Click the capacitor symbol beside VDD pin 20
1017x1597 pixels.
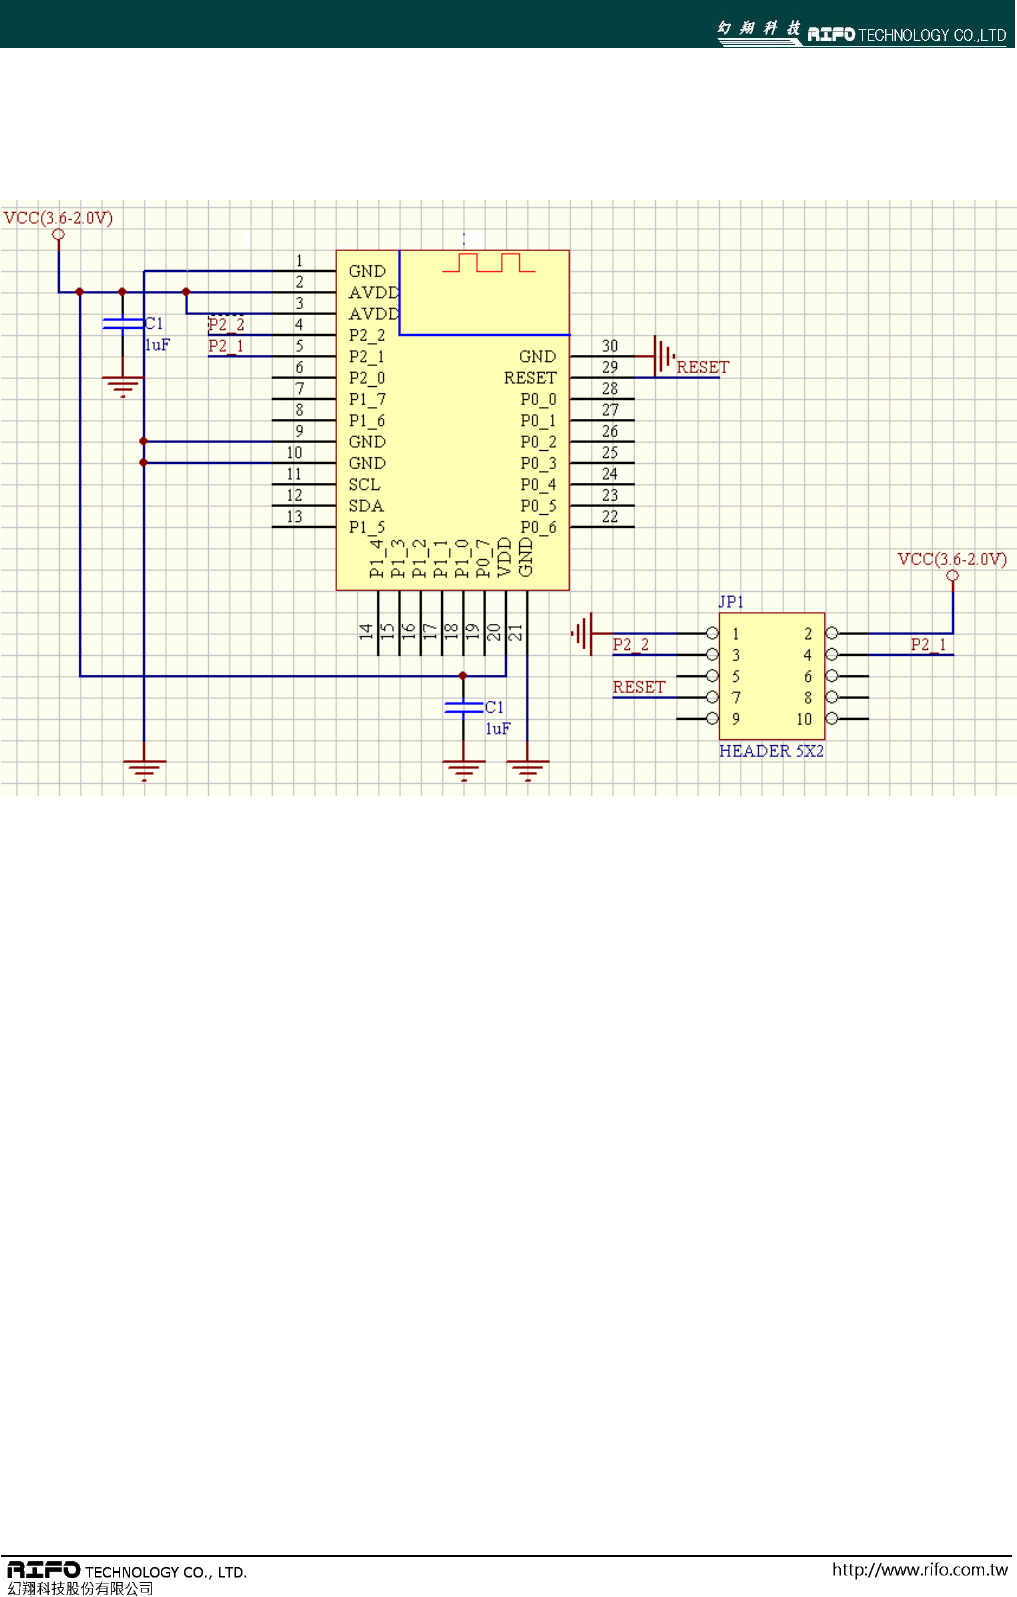(x=463, y=707)
